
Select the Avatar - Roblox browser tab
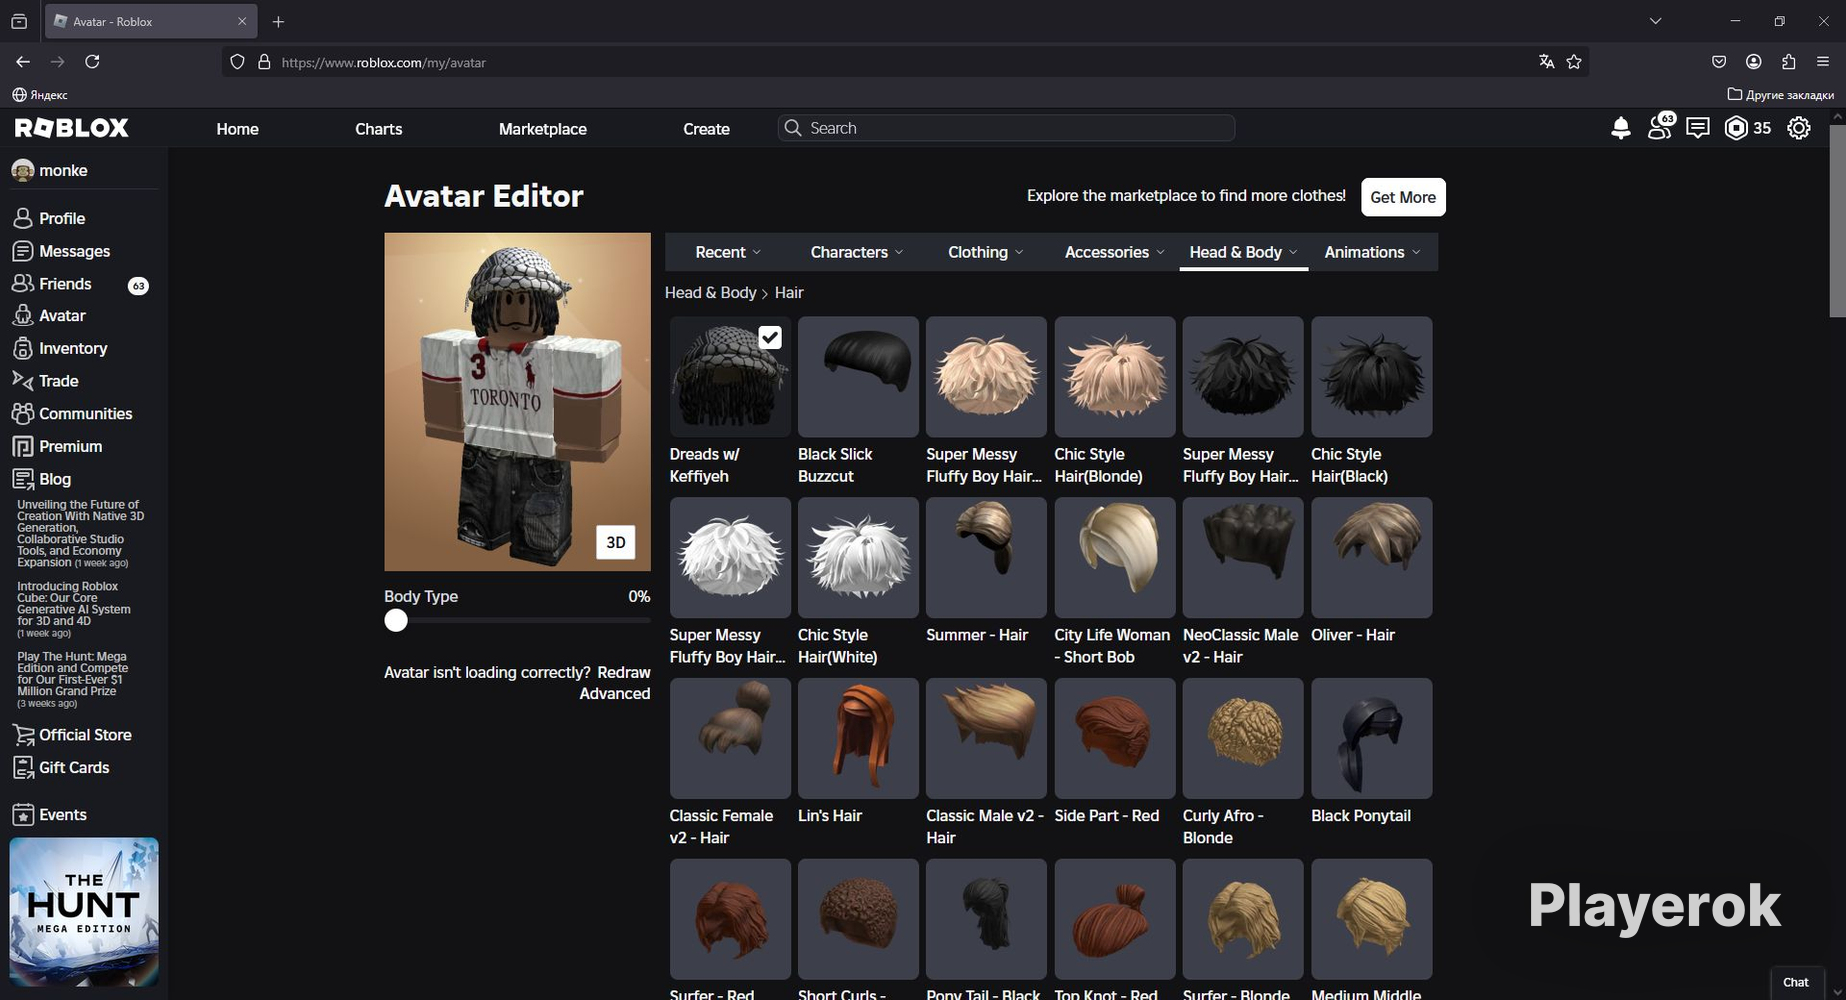pos(151,21)
